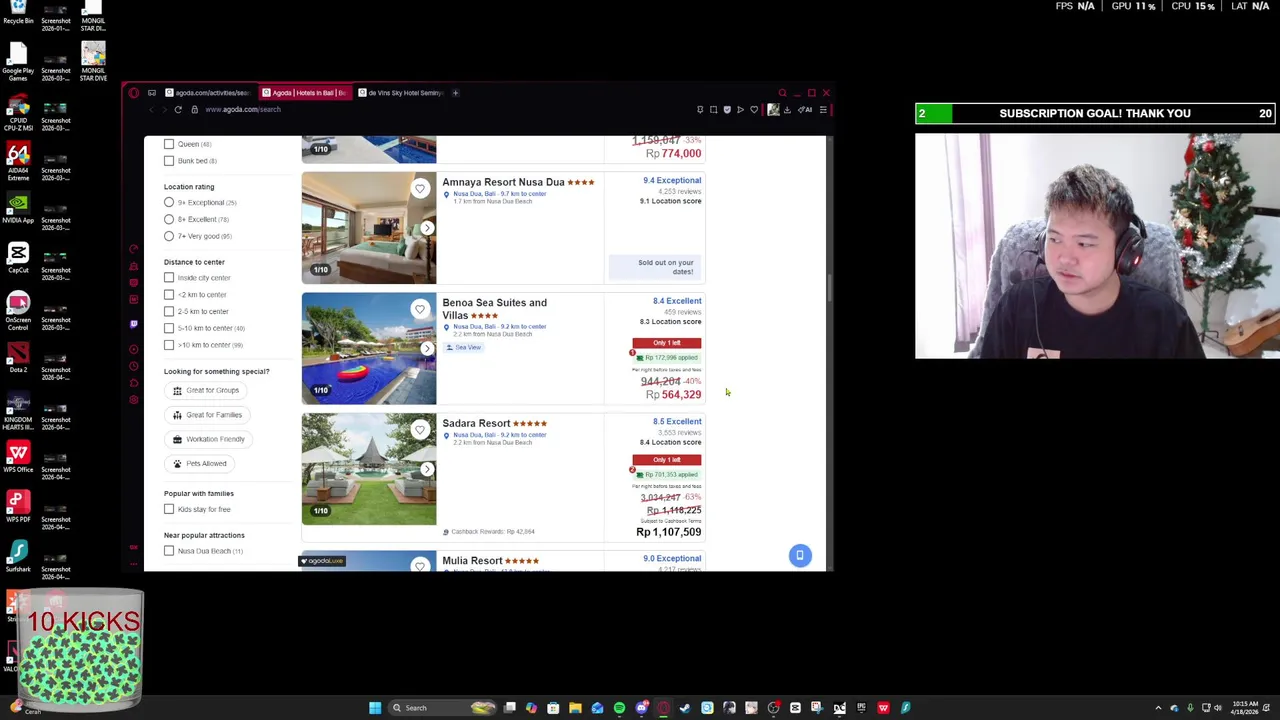The width and height of the screenshot is (1280, 720).
Task: Show next photo of Amnaya Resort
Action: (427, 228)
